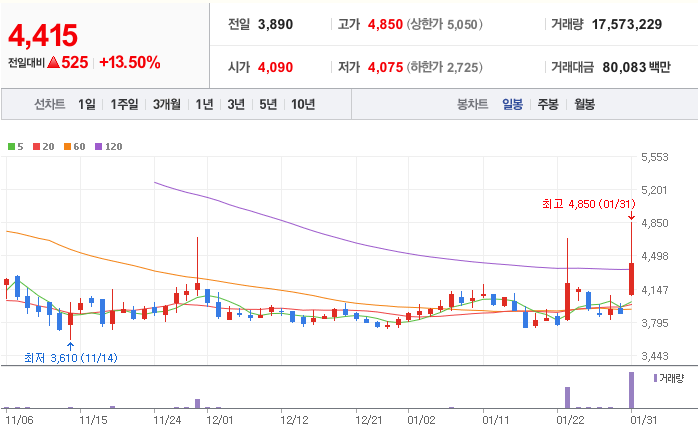Select the 일봉 daily candle chart
The image size is (698, 444).
pos(512,105)
